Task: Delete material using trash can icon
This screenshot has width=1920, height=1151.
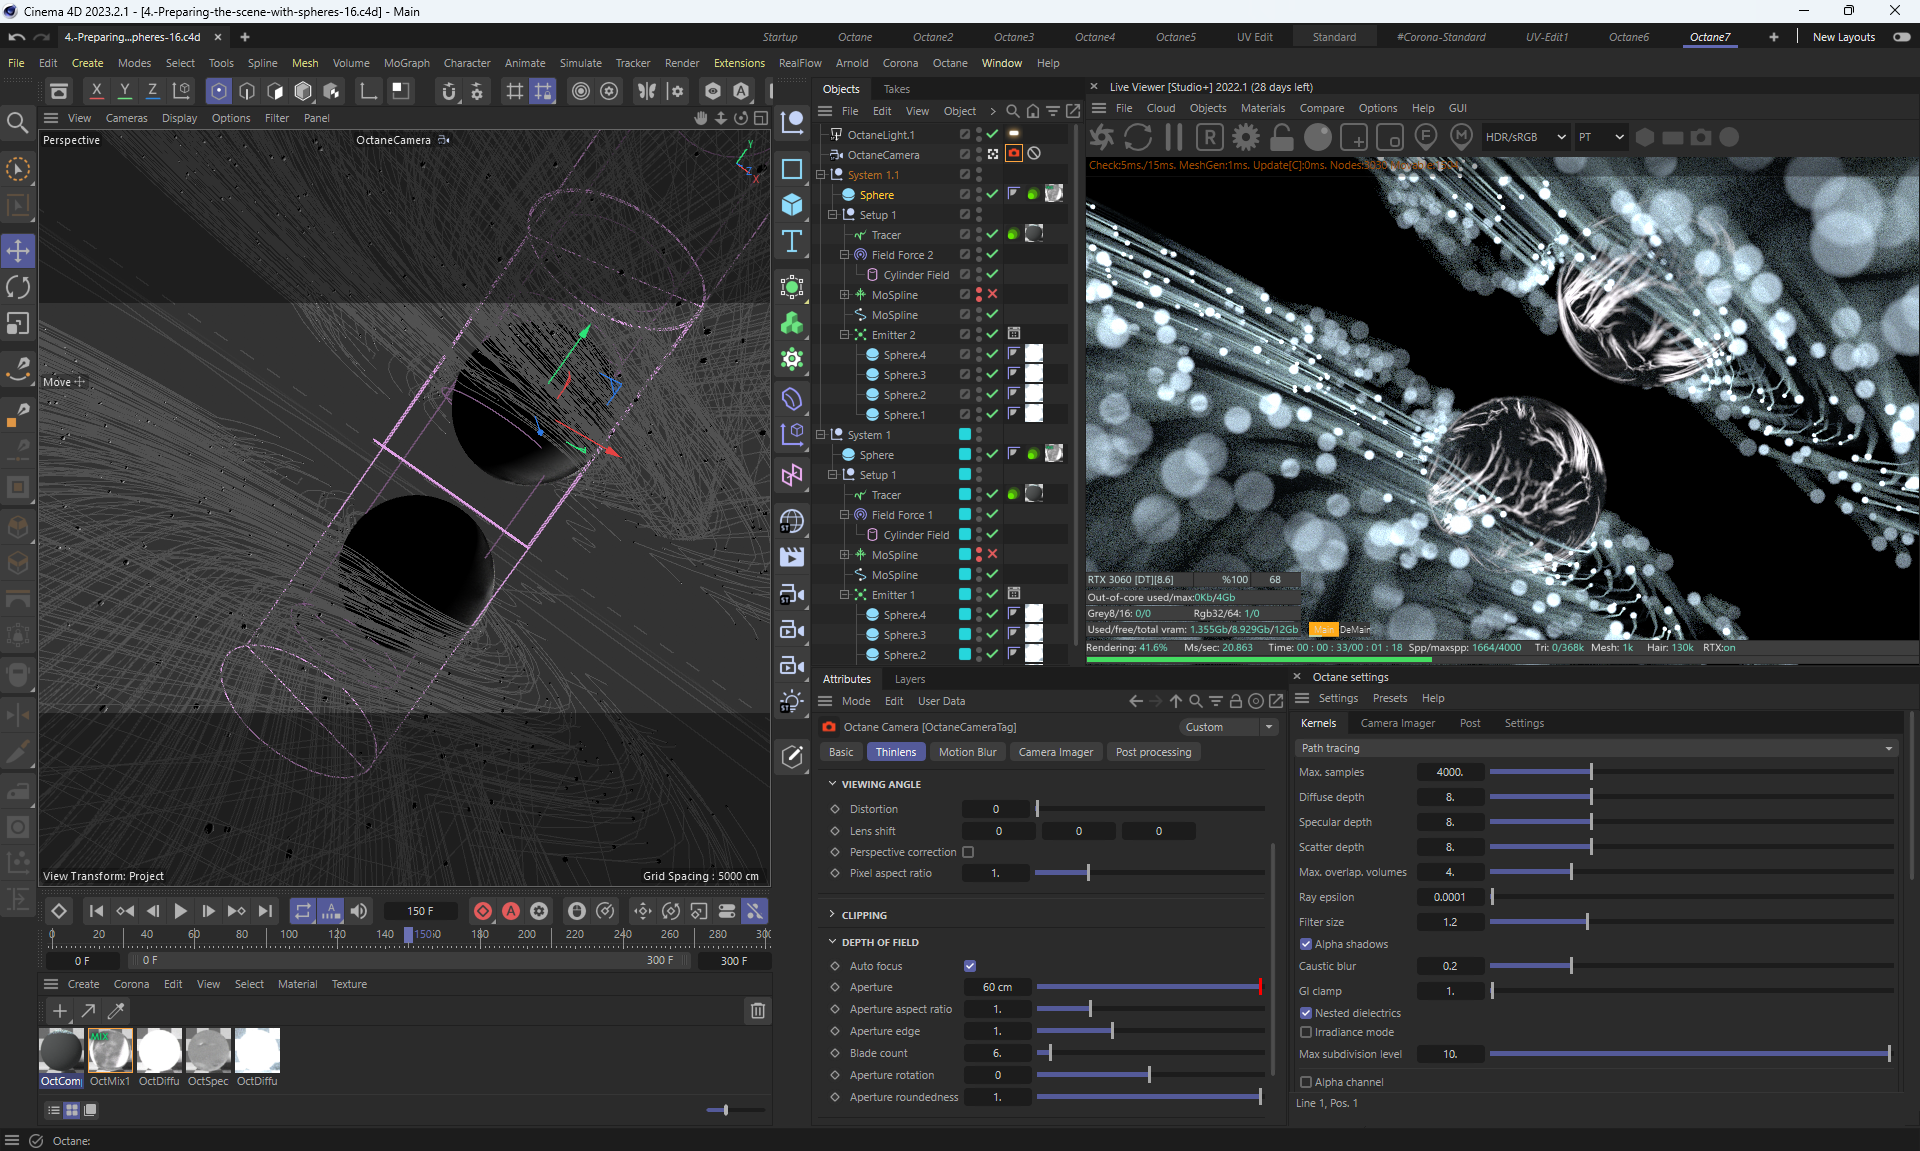Action: coord(757,1011)
